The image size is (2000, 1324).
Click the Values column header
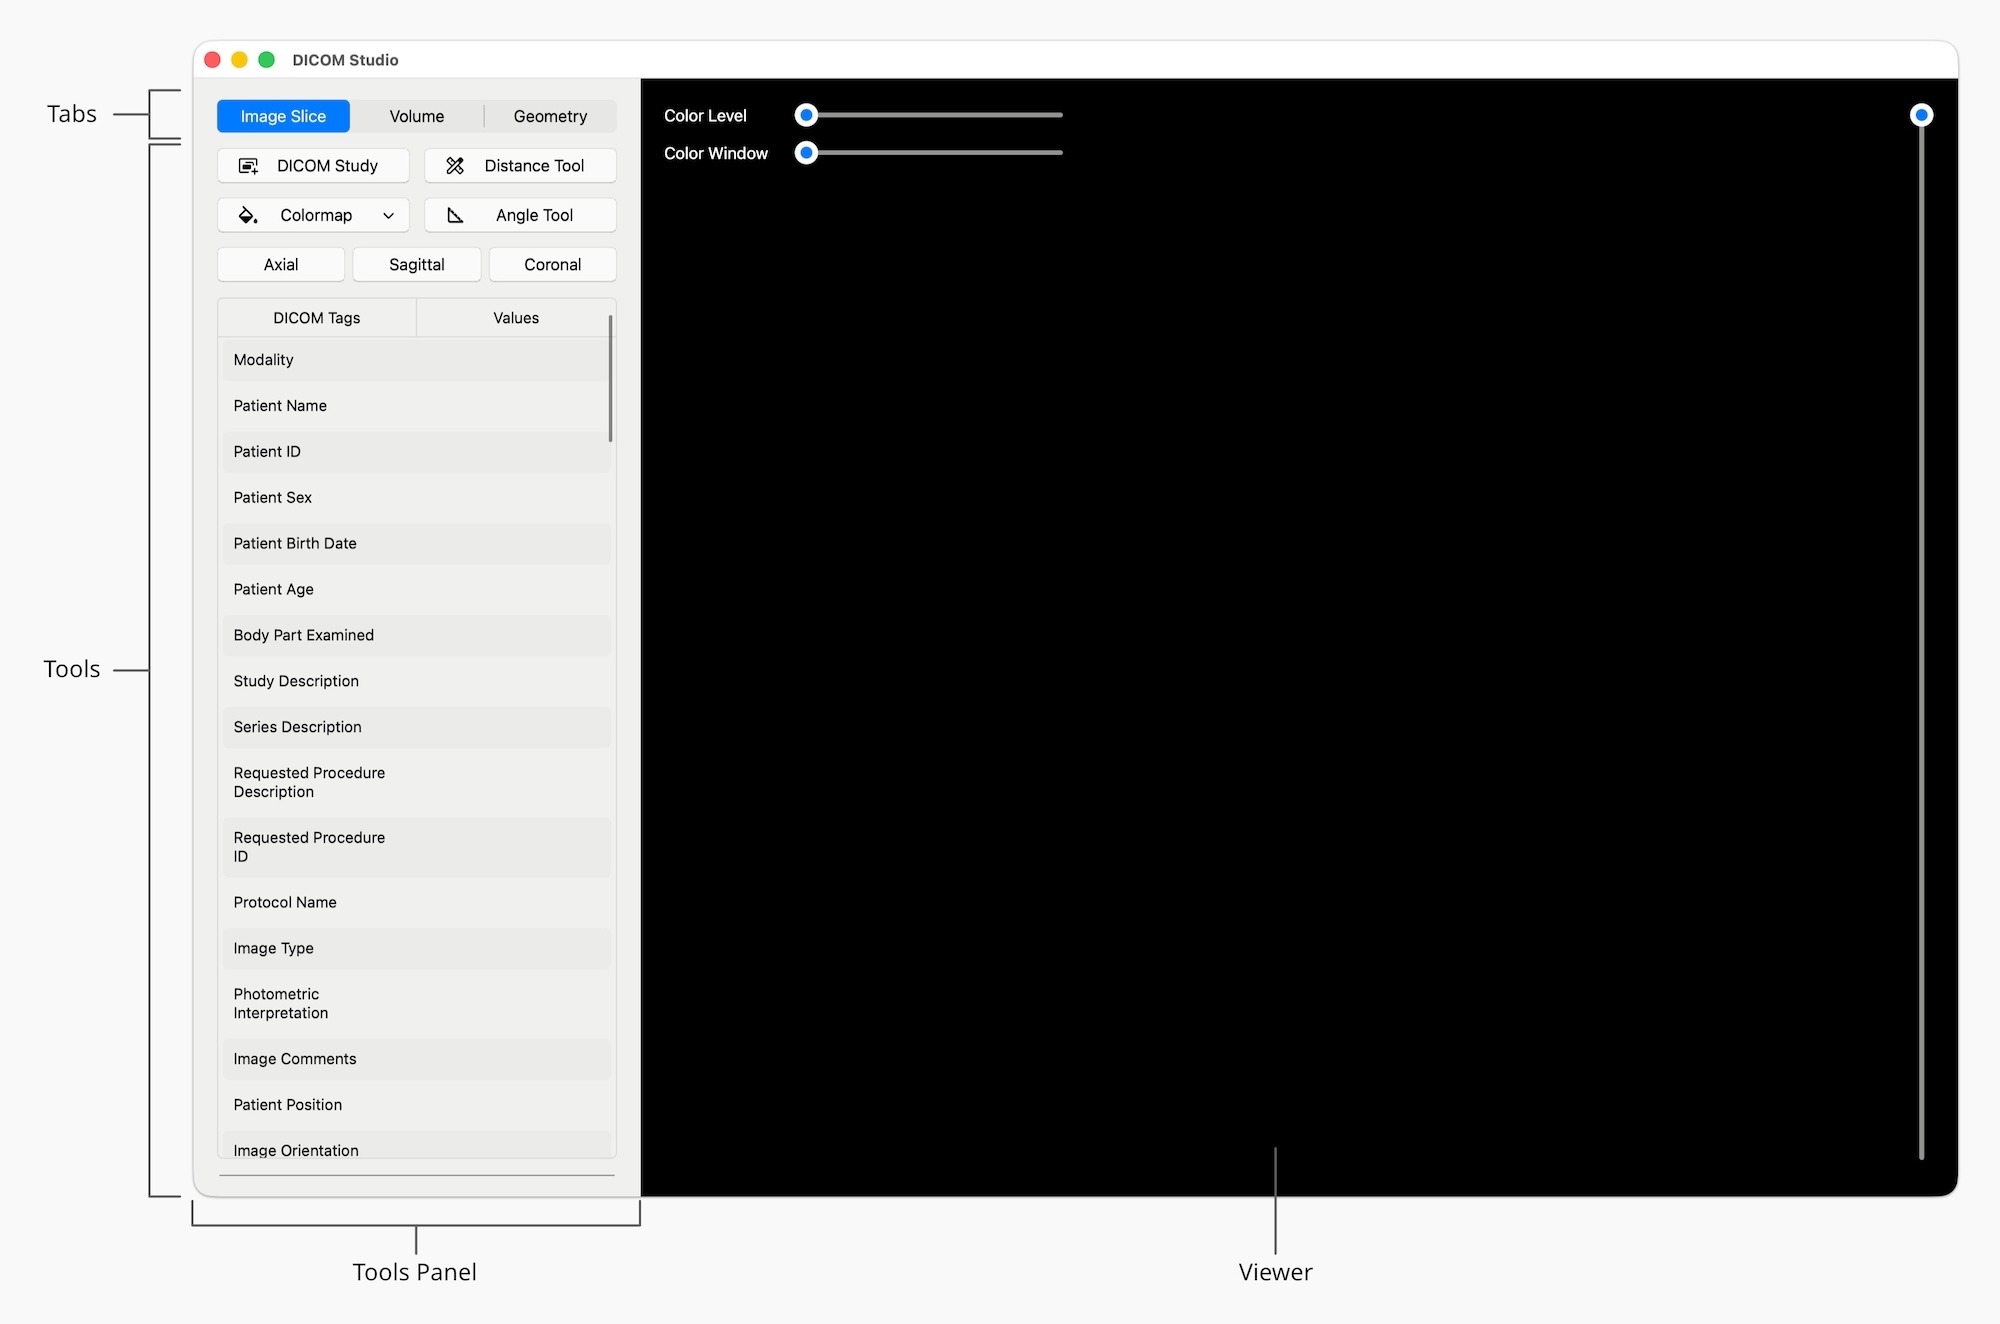(x=515, y=317)
